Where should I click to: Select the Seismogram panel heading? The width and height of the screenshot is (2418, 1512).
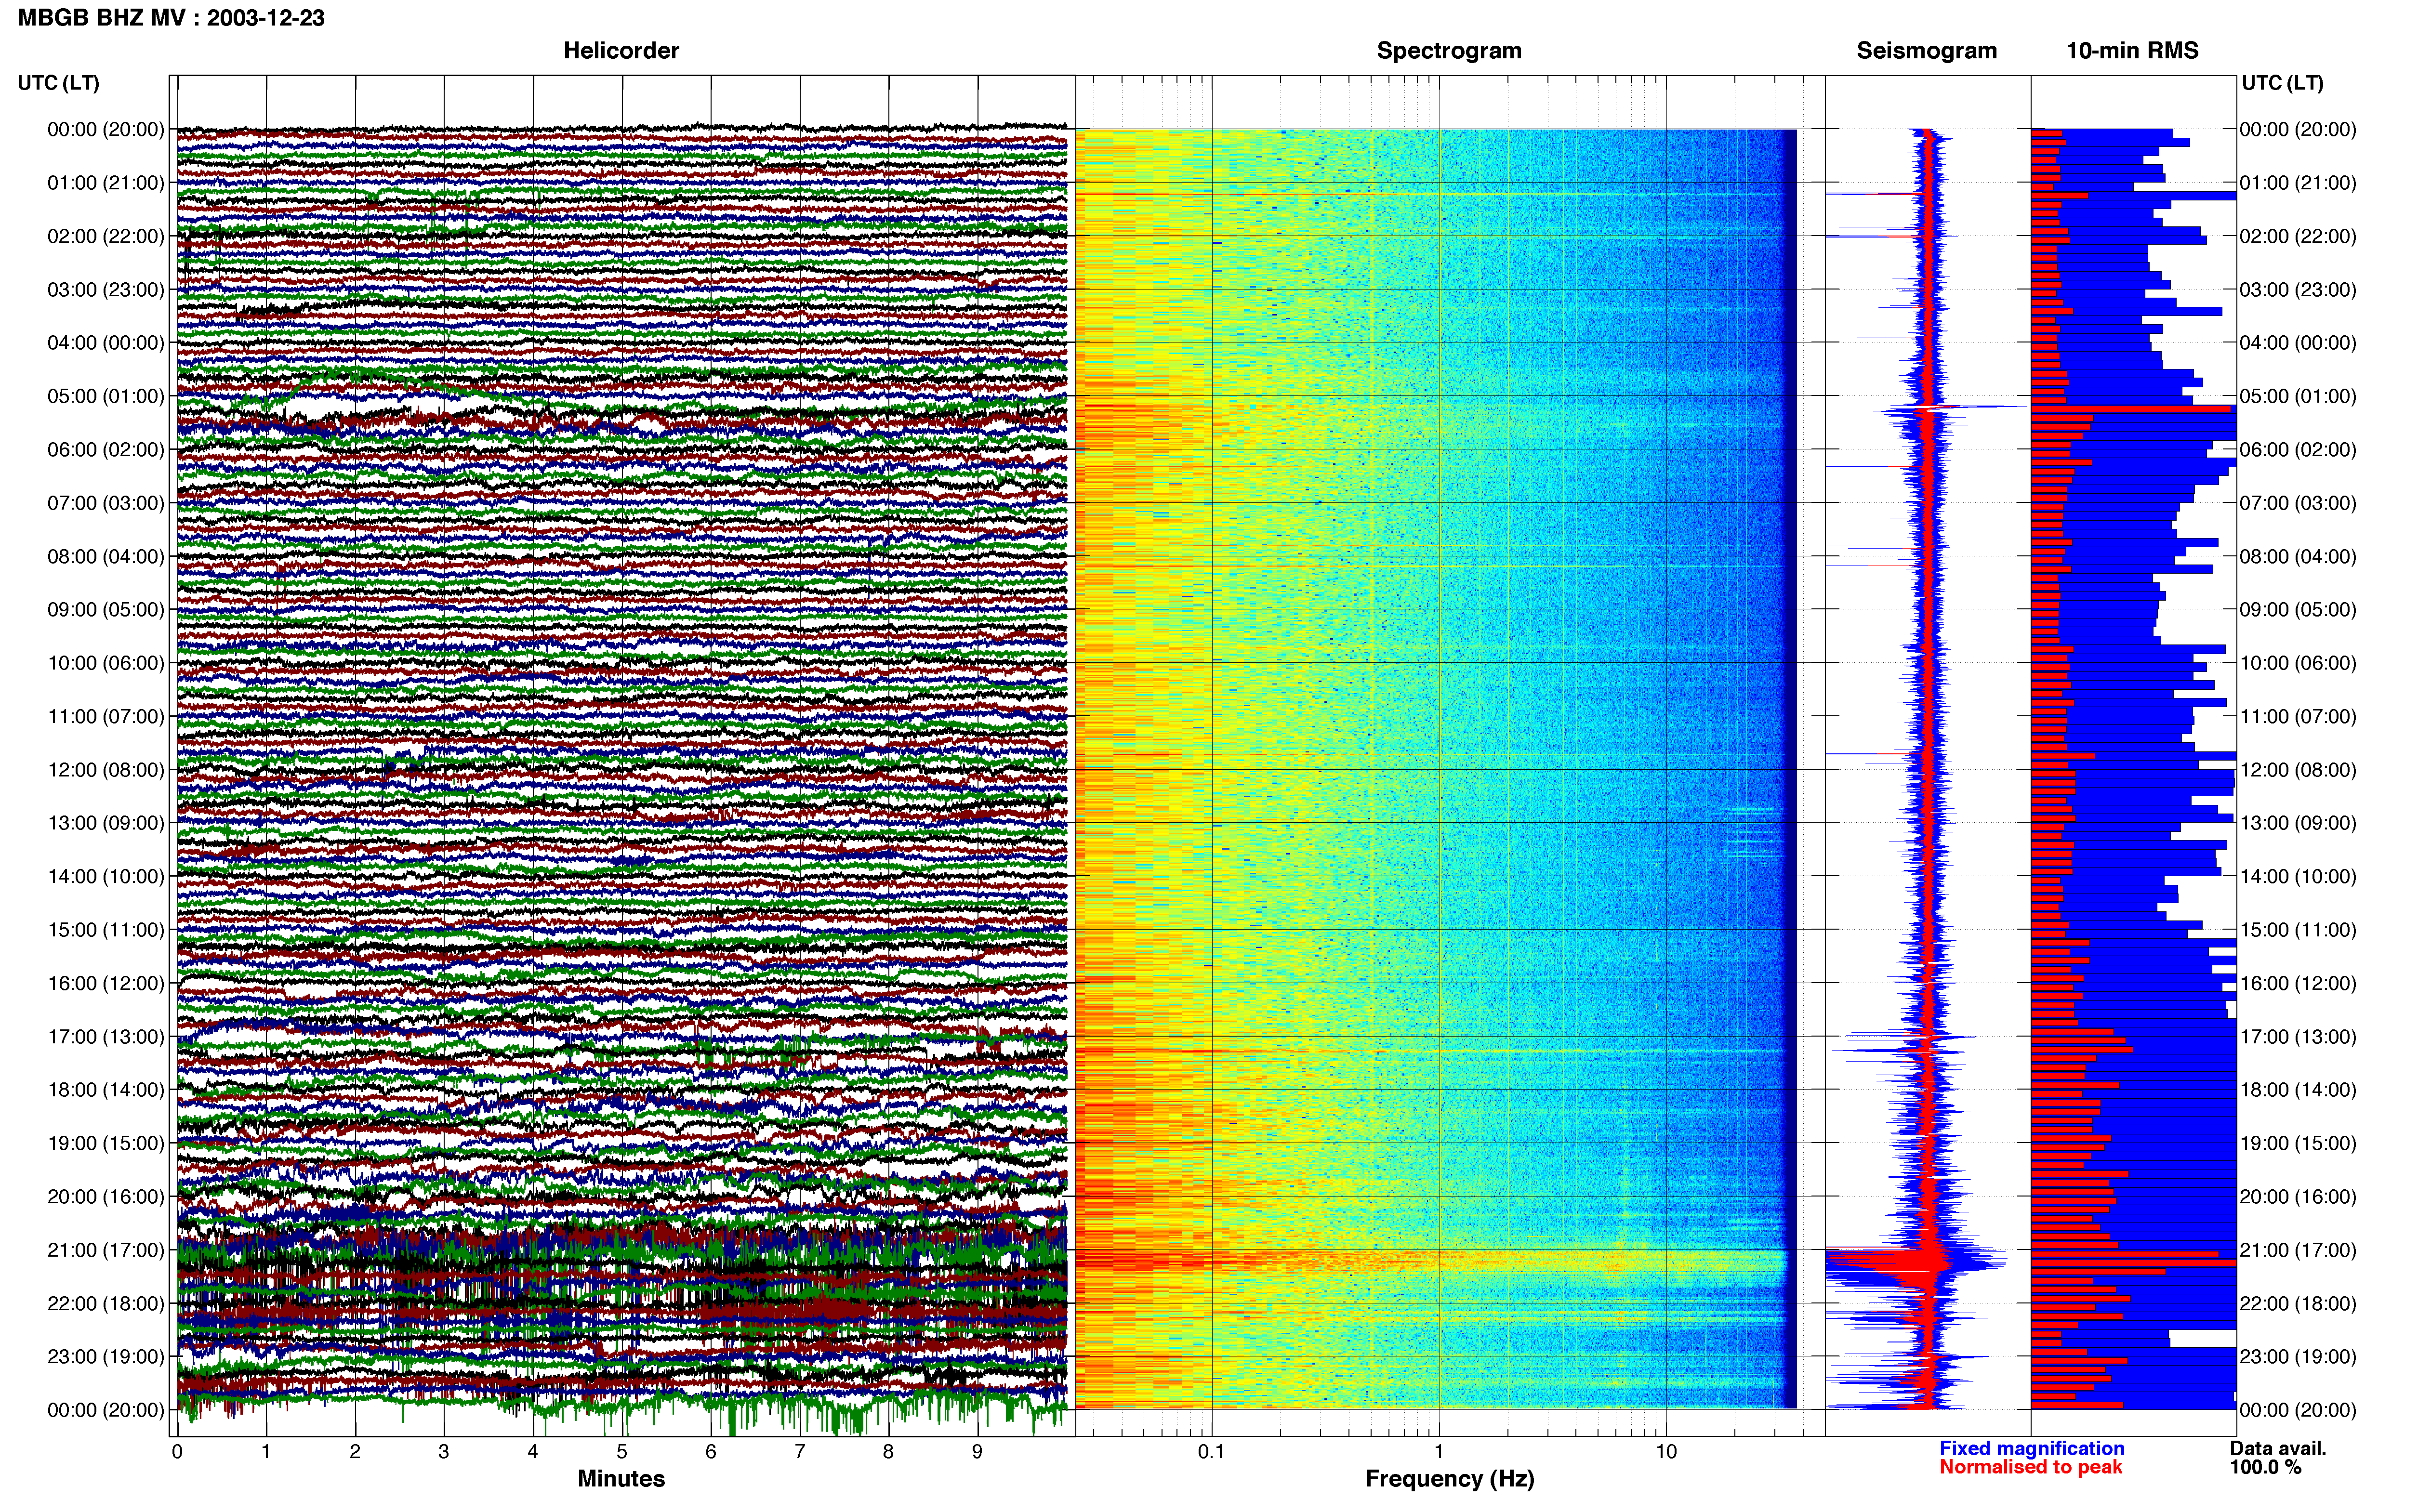tap(1927, 50)
